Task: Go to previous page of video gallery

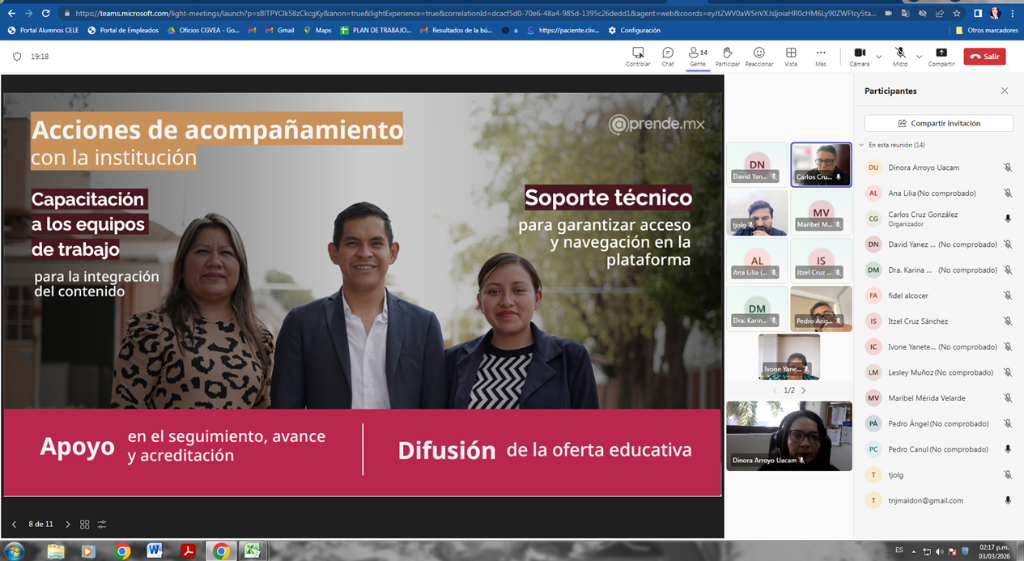Action: pyautogui.click(x=775, y=390)
